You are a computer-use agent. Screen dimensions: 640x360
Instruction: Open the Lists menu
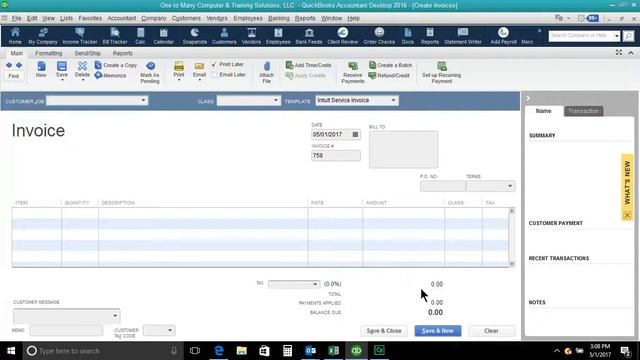click(66, 18)
